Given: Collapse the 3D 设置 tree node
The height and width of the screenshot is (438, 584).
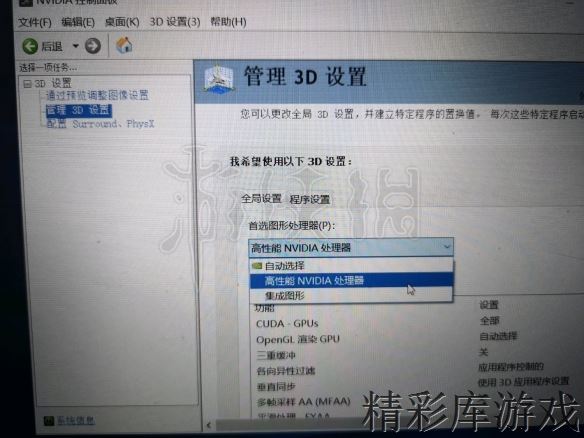Looking at the screenshot, I should (27, 84).
